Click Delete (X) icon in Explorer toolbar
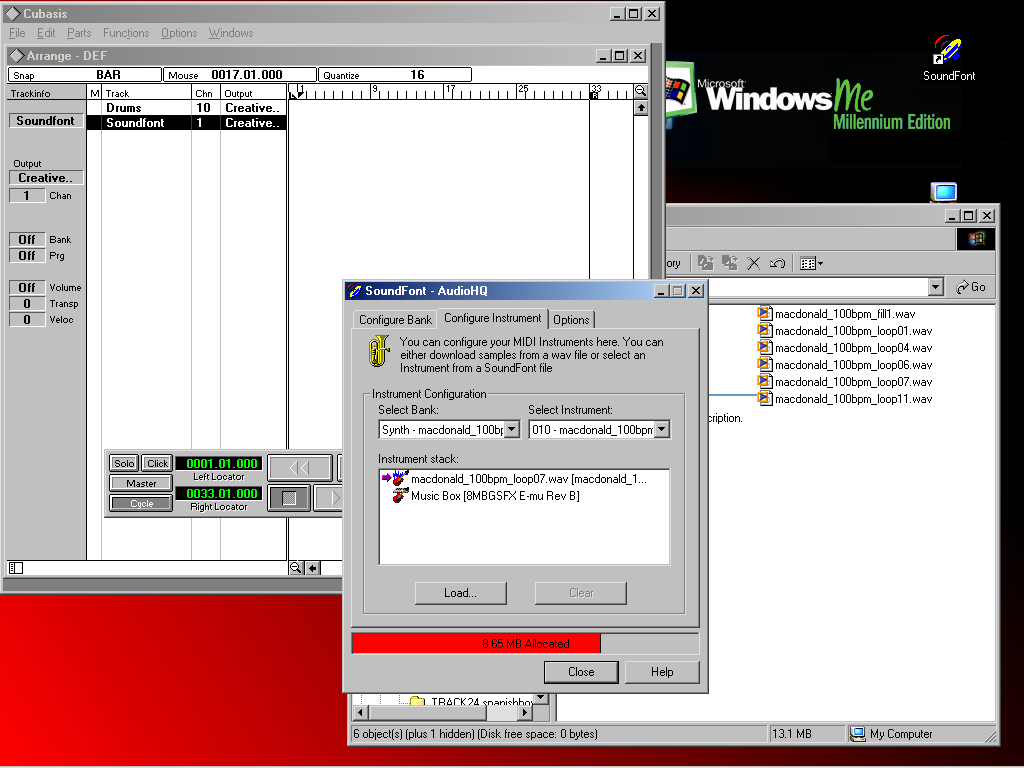Image resolution: width=1024 pixels, height=768 pixels. click(754, 263)
